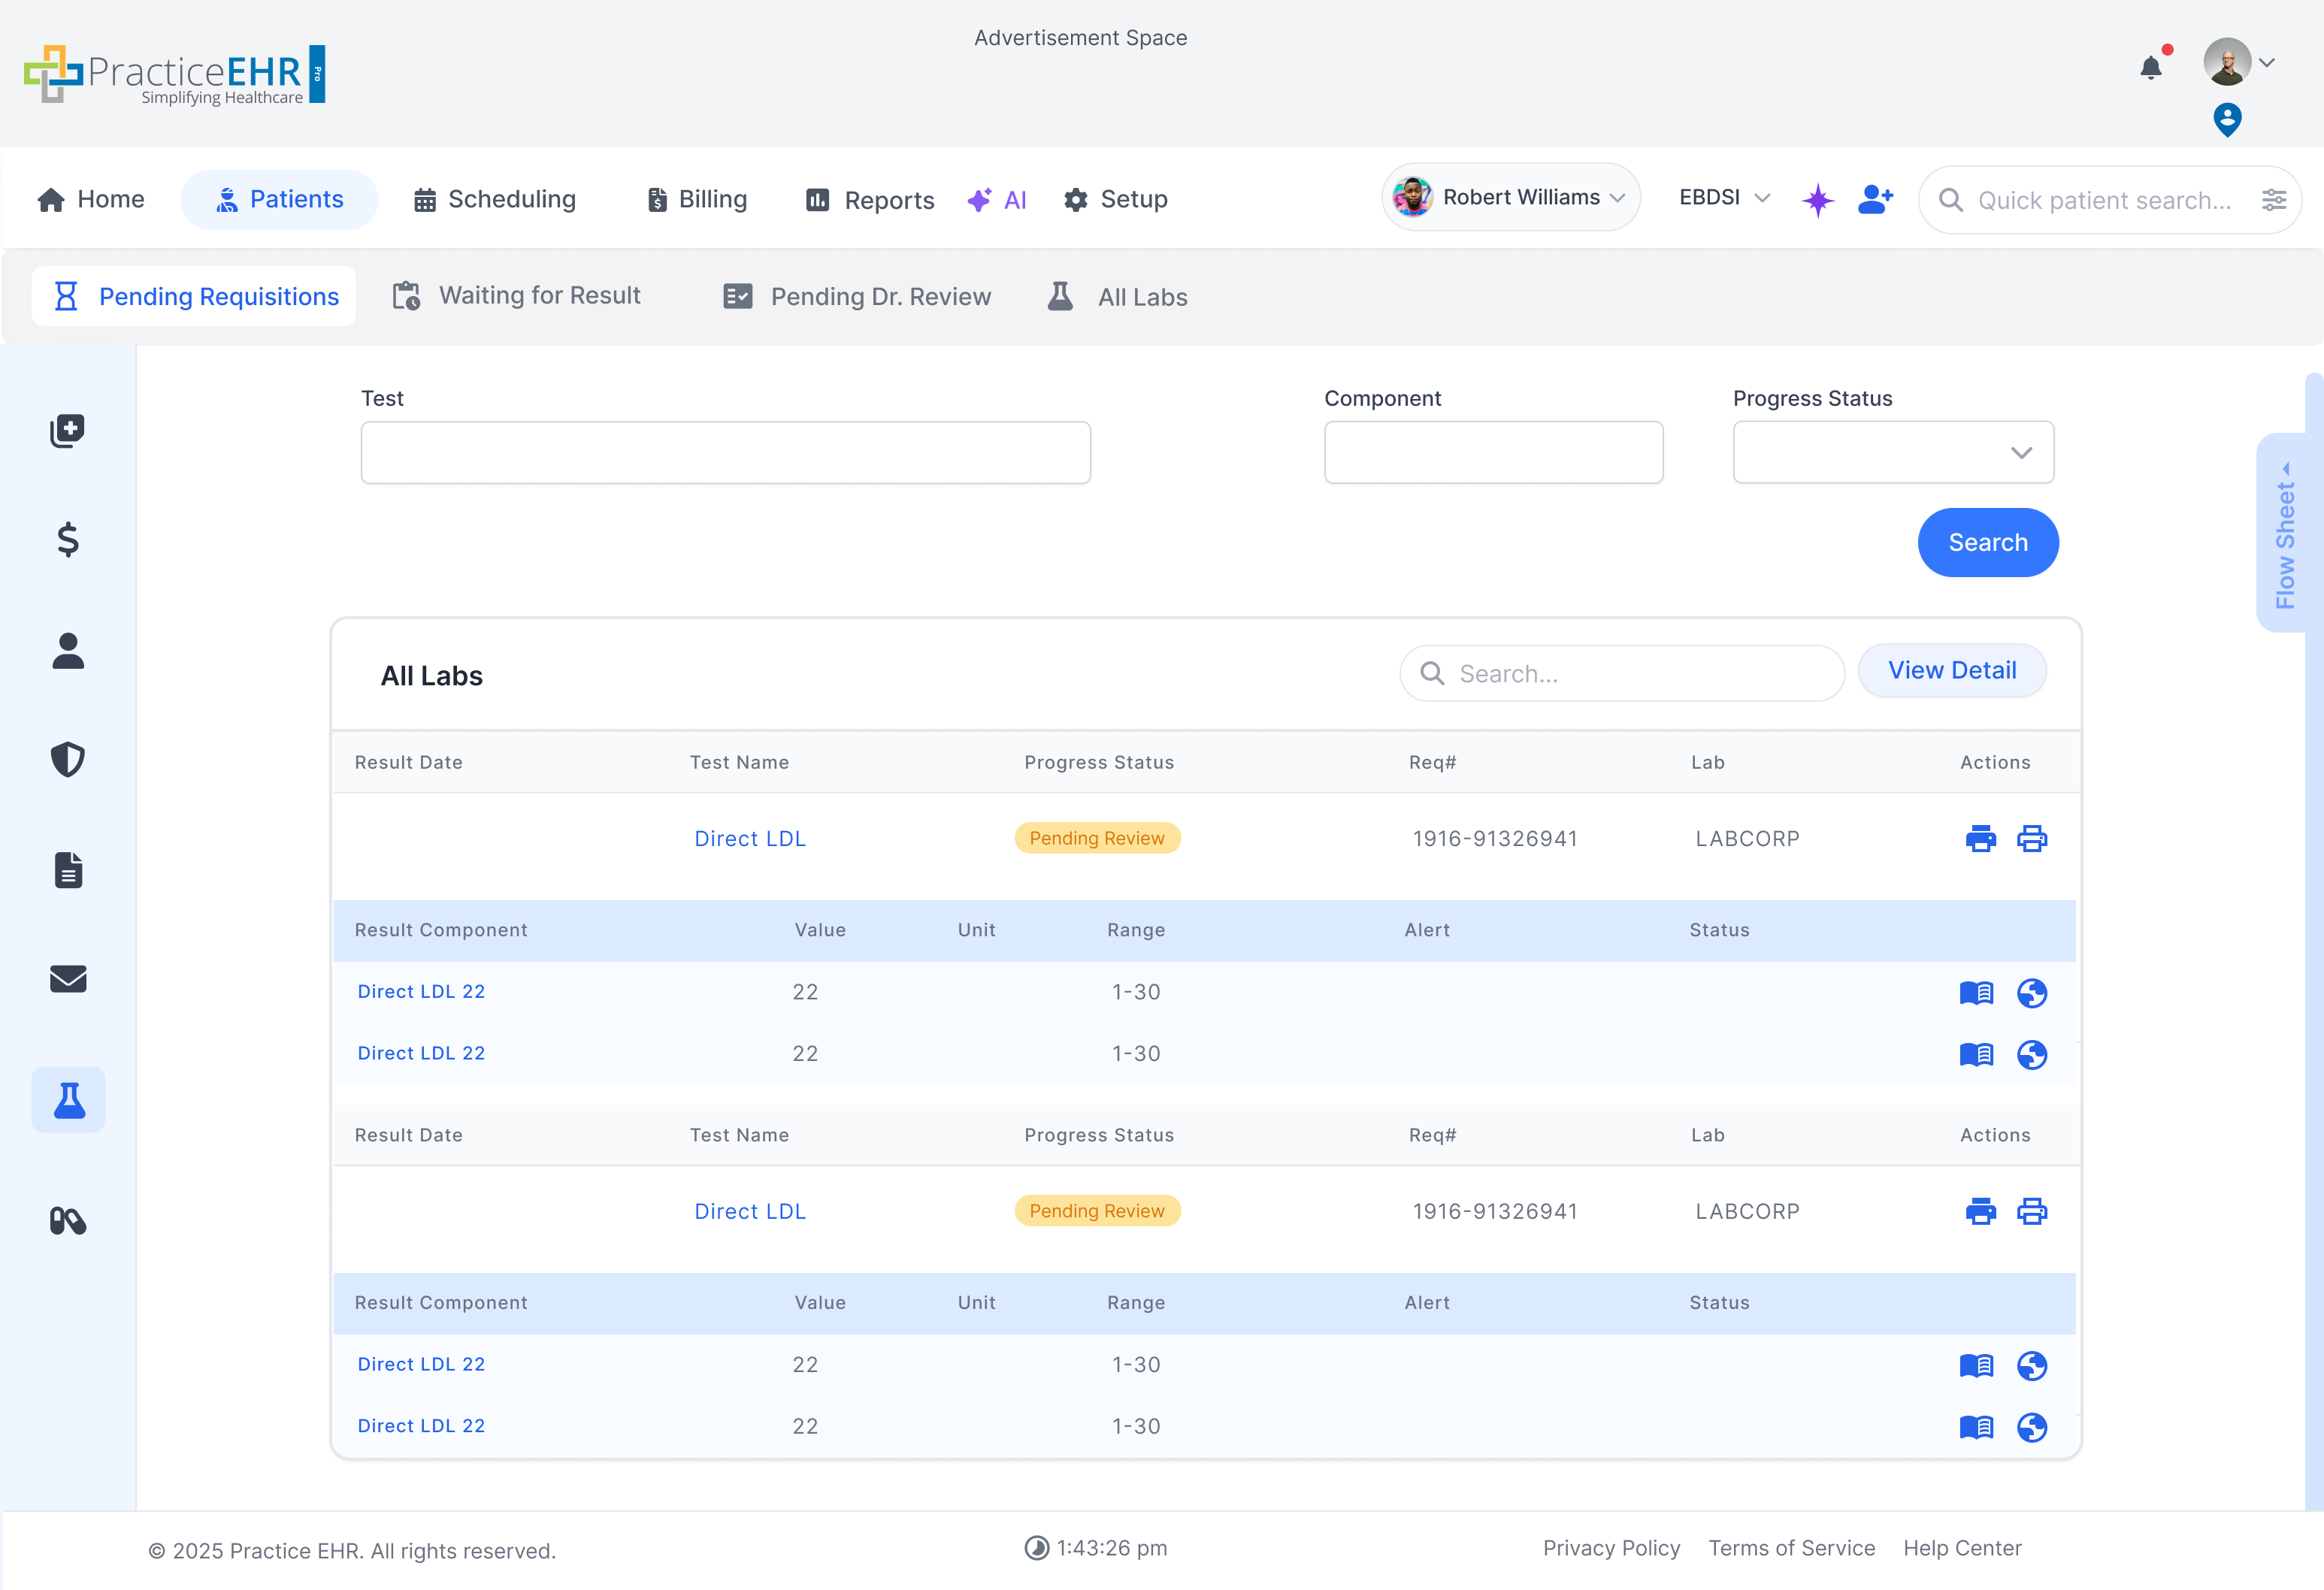Image resolution: width=2324 pixels, height=1590 pixels.
Task: Open the notifications bell icon
Action: (x=2150, y=67)
